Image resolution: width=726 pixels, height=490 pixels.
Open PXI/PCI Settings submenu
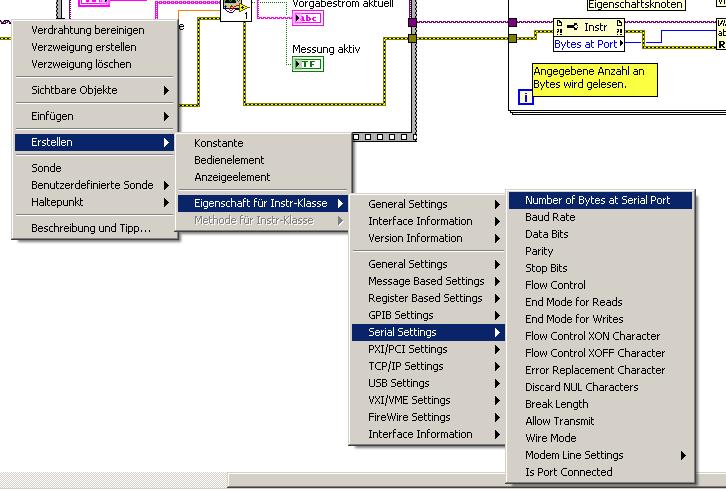click(428, 349)
